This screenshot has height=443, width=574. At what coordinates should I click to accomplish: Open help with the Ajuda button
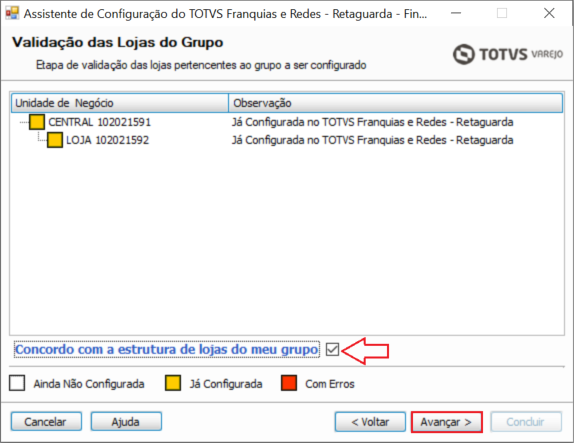[126, 422]
